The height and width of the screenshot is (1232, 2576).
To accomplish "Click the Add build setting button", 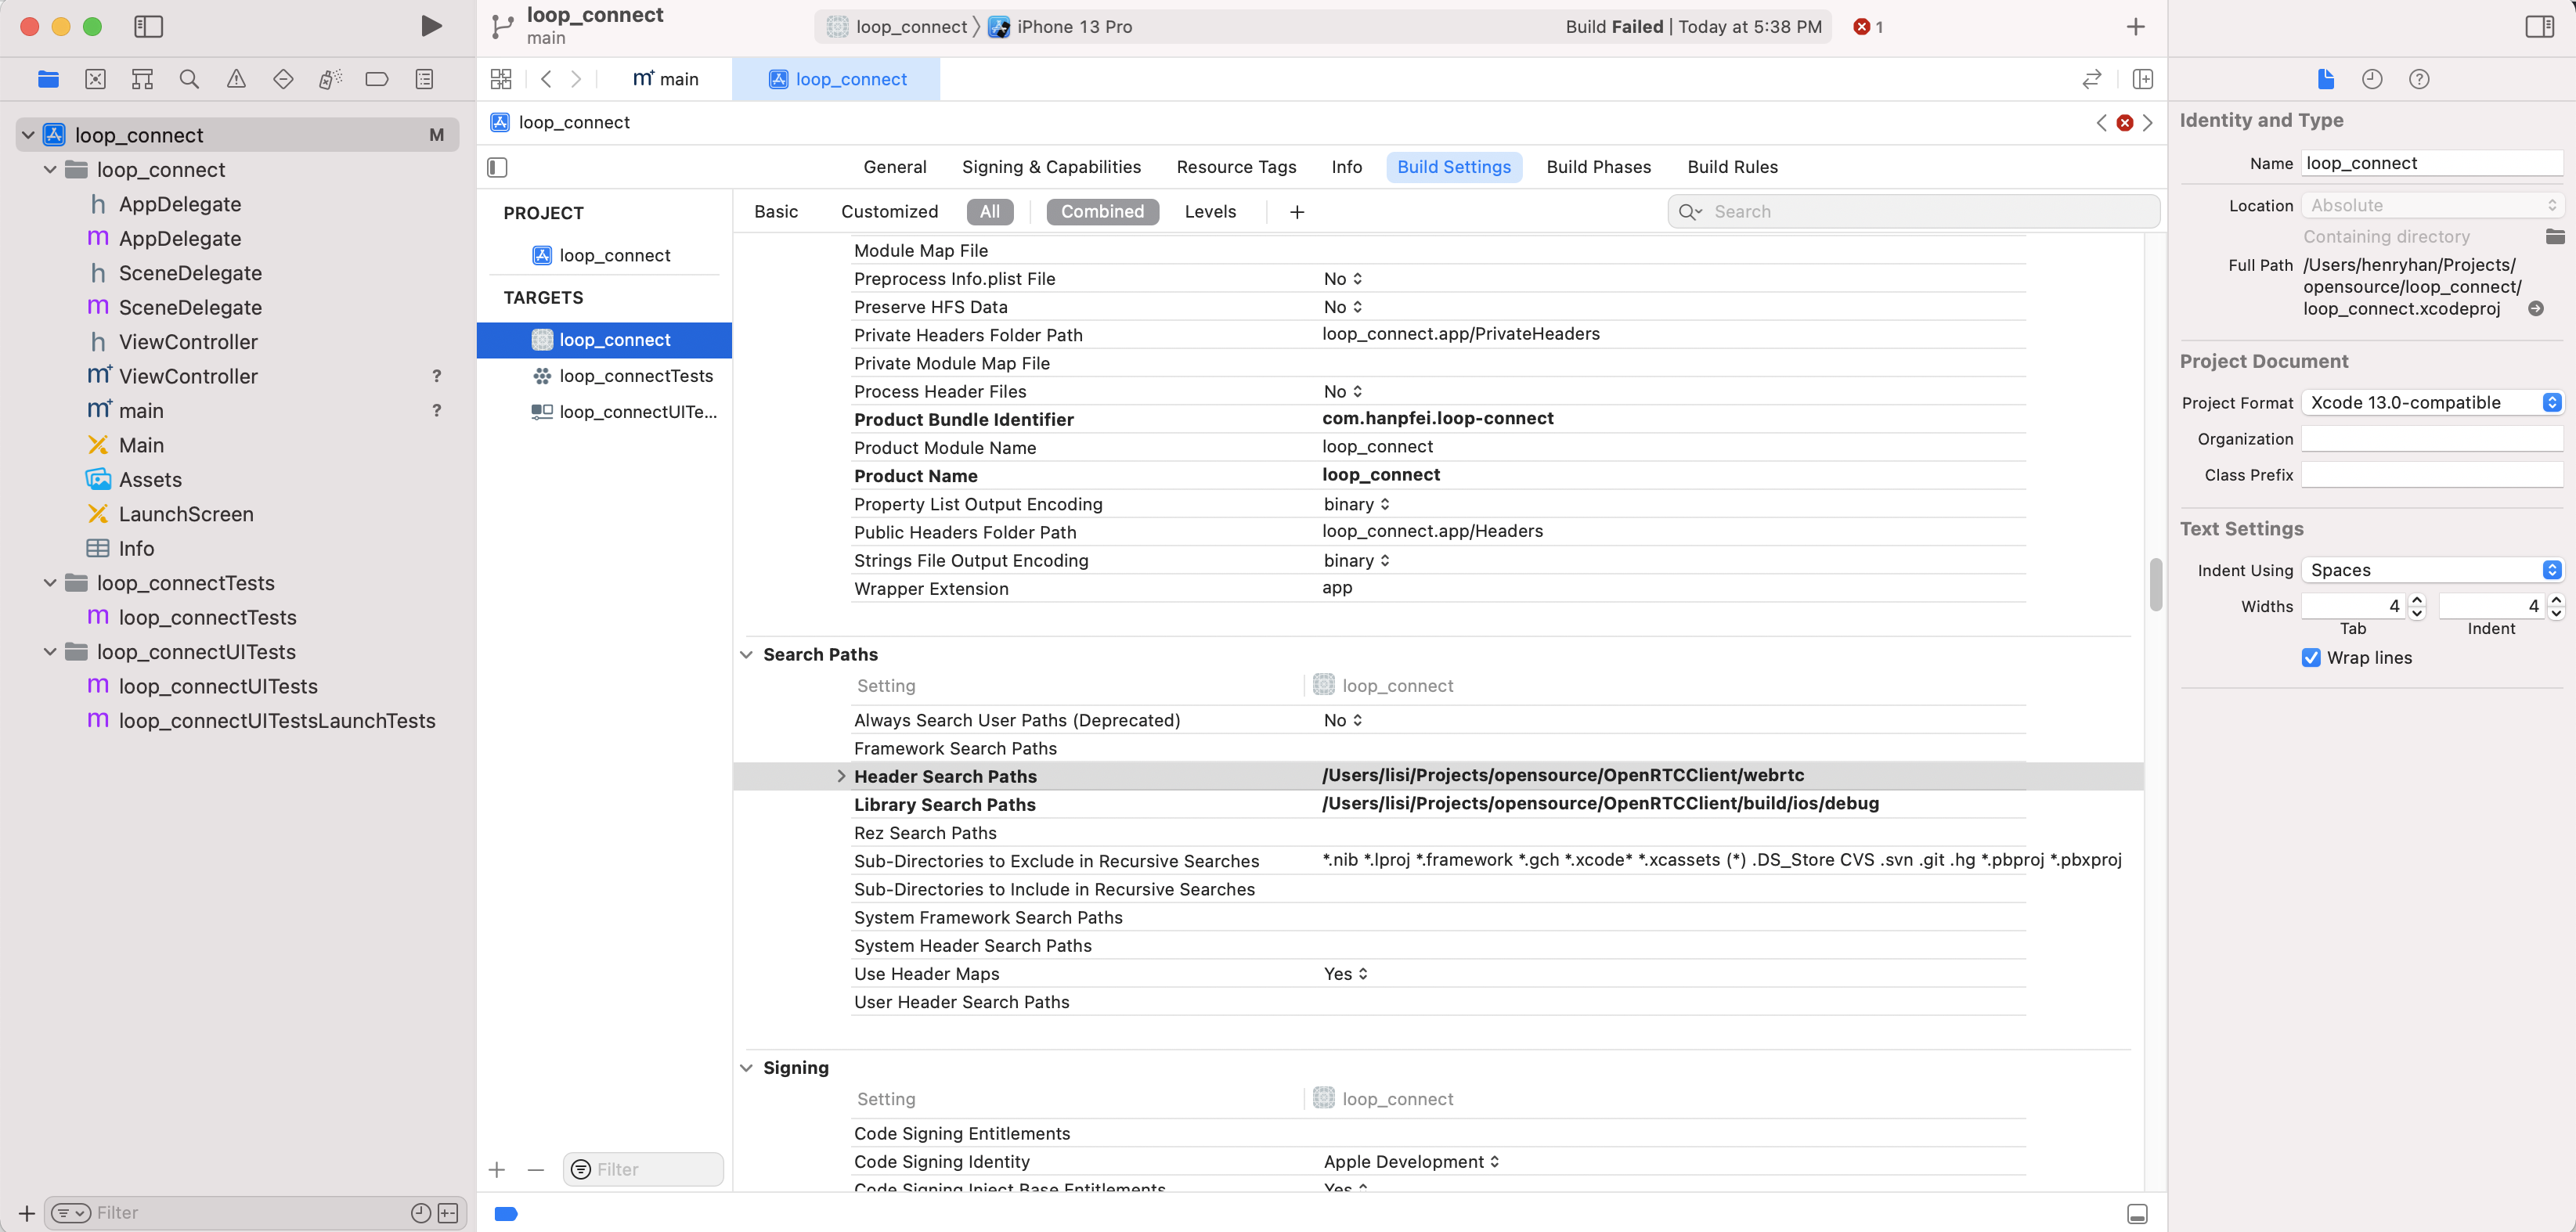I will pos(1296,211).
